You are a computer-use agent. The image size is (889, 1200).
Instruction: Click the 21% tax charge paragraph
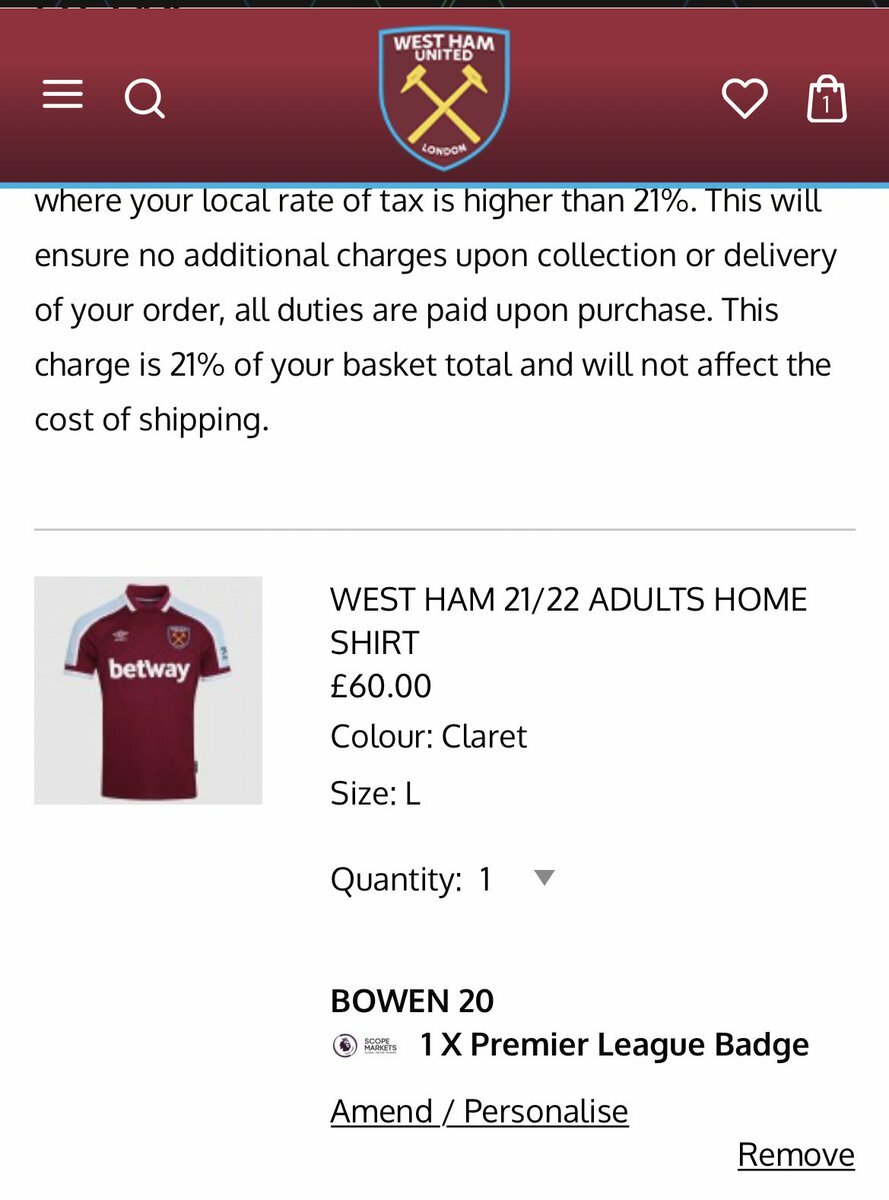[x=434, y=310]
